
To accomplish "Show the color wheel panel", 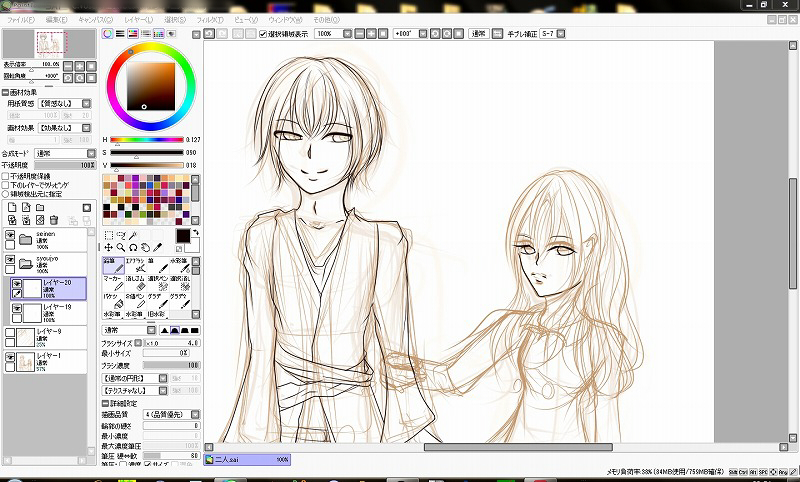I will click(x=107, y=34).
